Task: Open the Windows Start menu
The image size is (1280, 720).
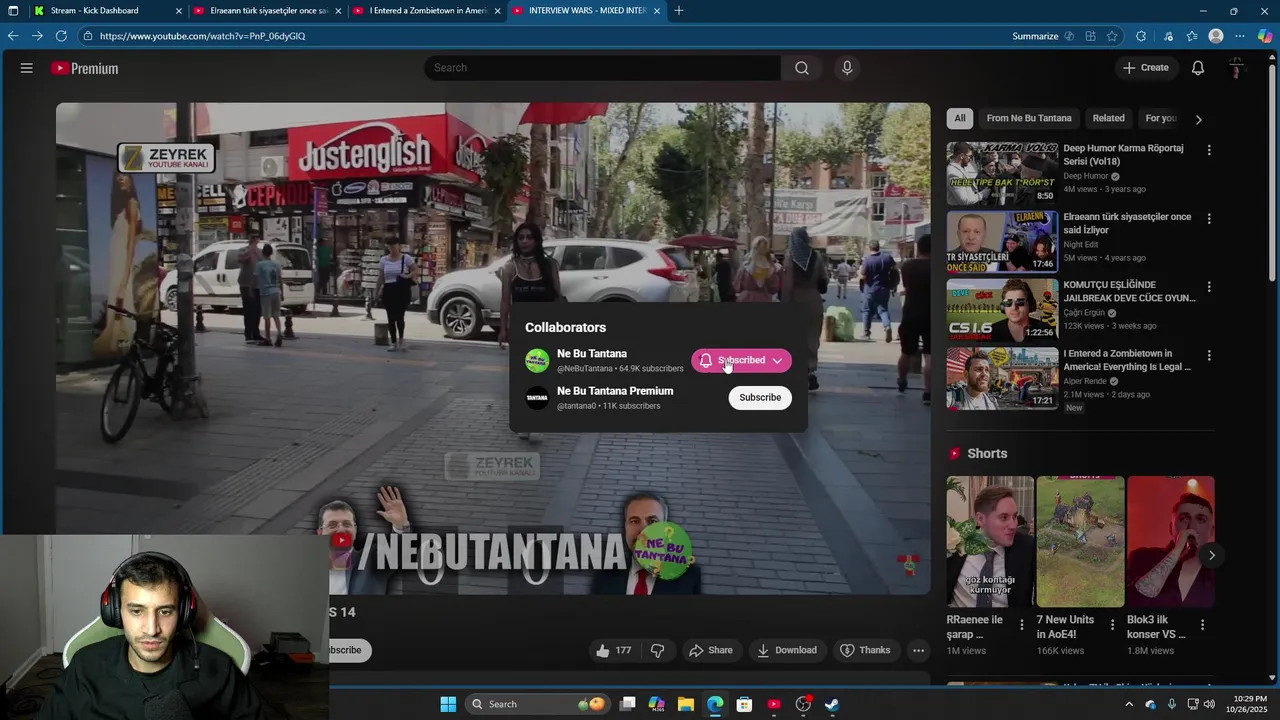Action: (x=448, y=704)
